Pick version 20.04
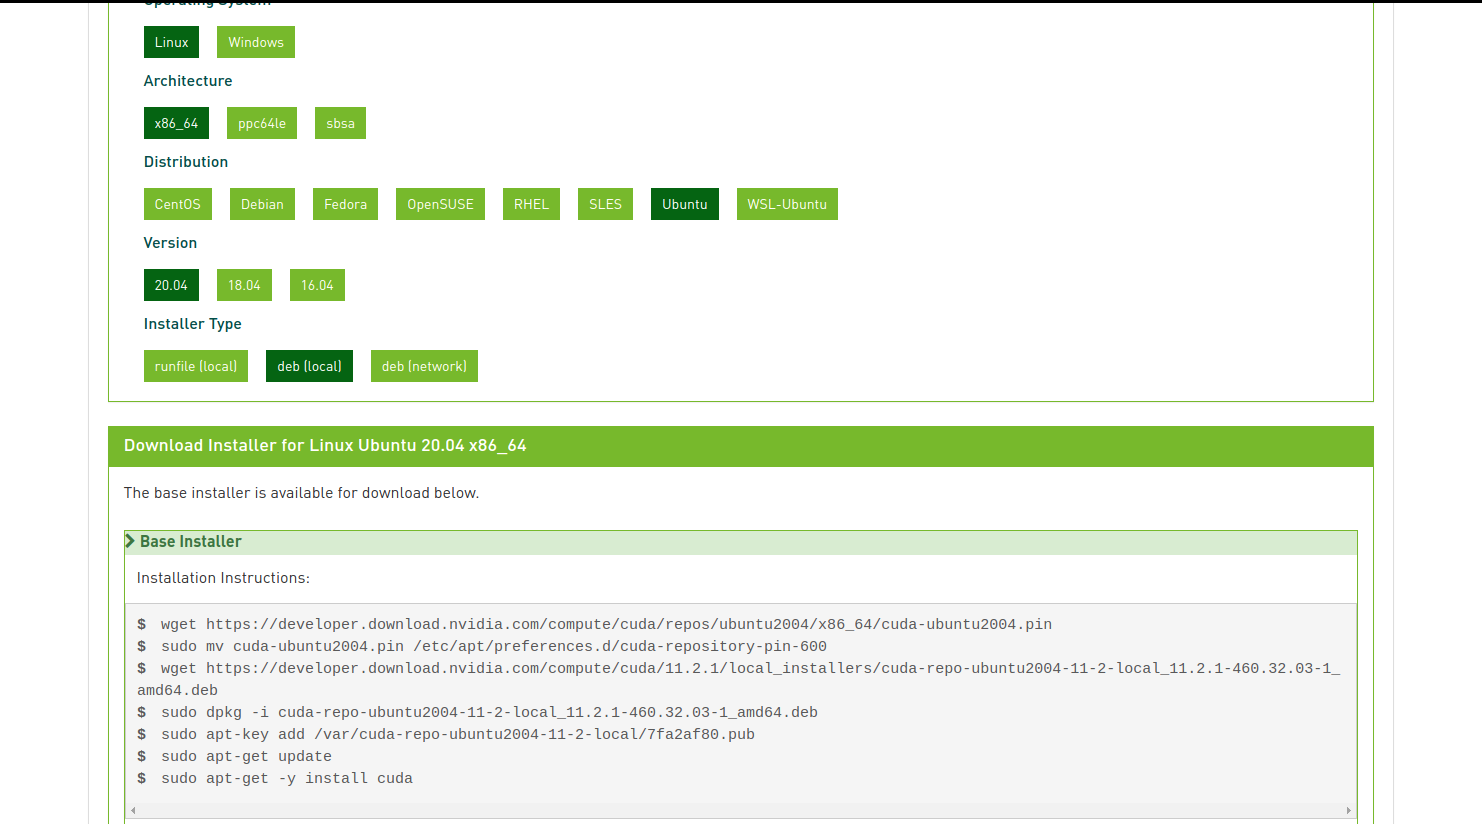 pyautogui.click(x=171, y=285)
